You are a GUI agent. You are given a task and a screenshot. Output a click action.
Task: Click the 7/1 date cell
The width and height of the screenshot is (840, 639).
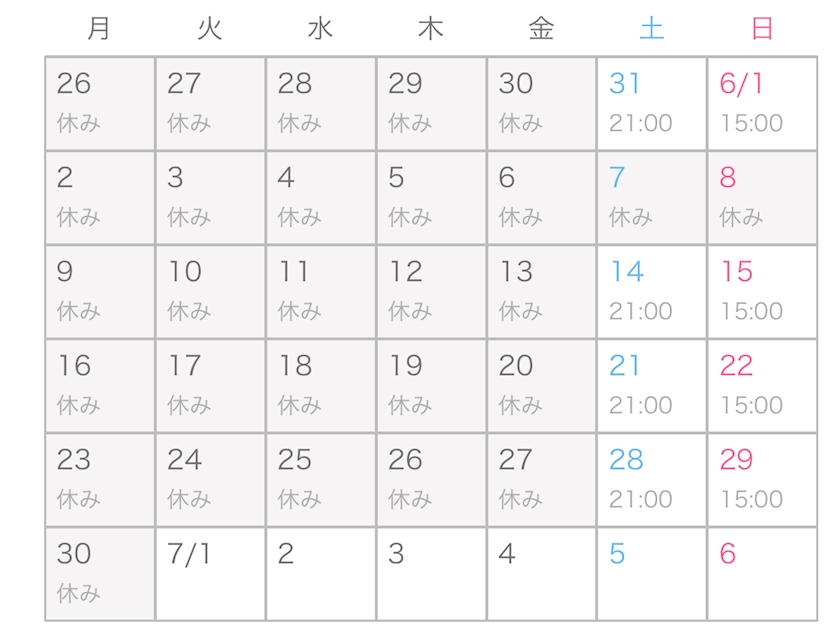coord(211,574)
